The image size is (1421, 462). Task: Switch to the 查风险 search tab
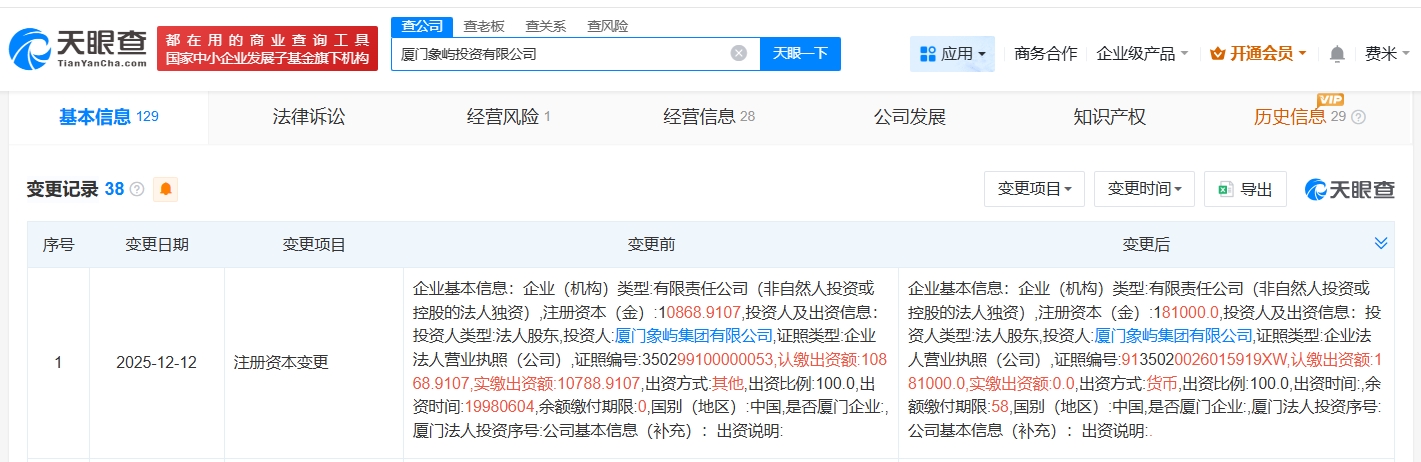pos(607,26)
